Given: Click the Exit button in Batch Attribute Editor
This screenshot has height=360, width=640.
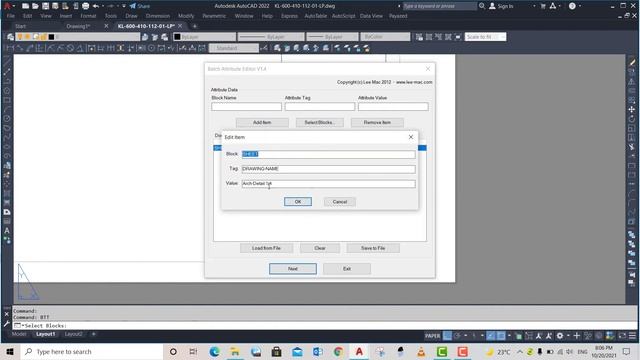Looking at the screenshot, I should (347, 269).
